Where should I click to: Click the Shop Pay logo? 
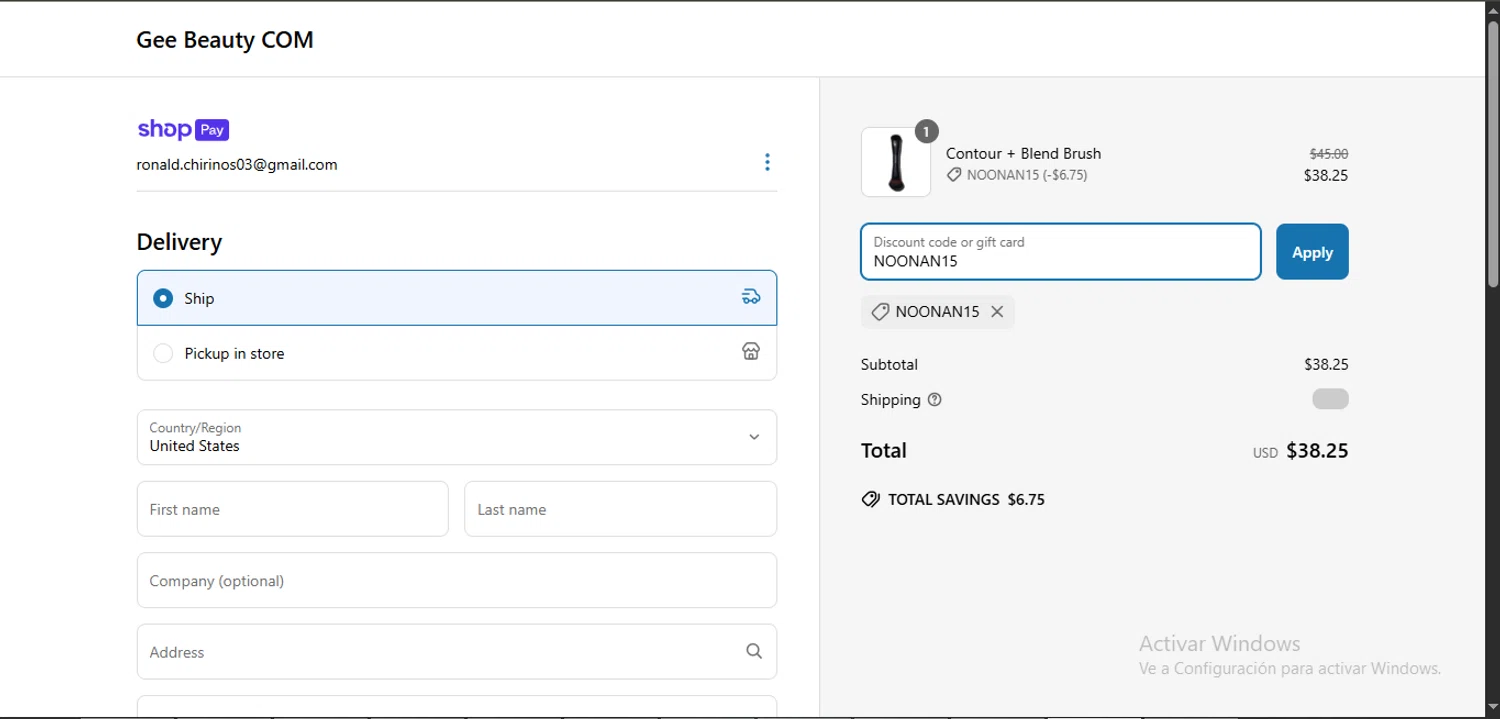[x=183, y=129]
